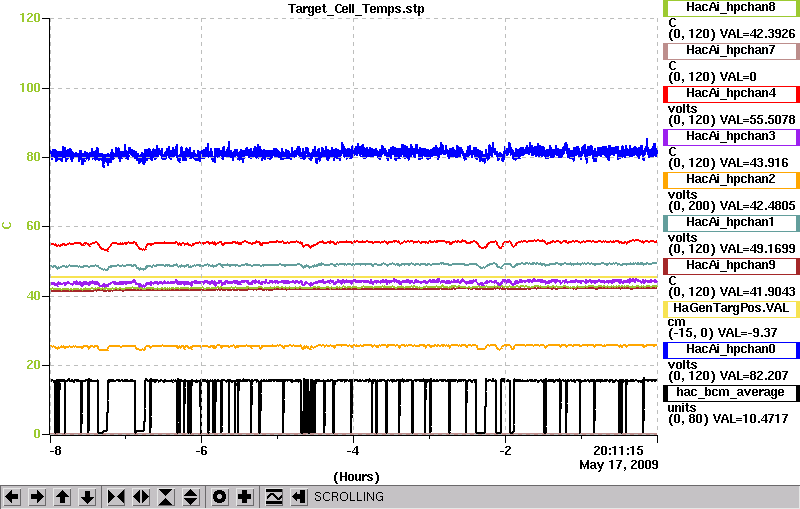The height and width of the screenshot is (509, 800).
Task: Click the VAL=10.4717 readout text
Action: coord(750,419)
